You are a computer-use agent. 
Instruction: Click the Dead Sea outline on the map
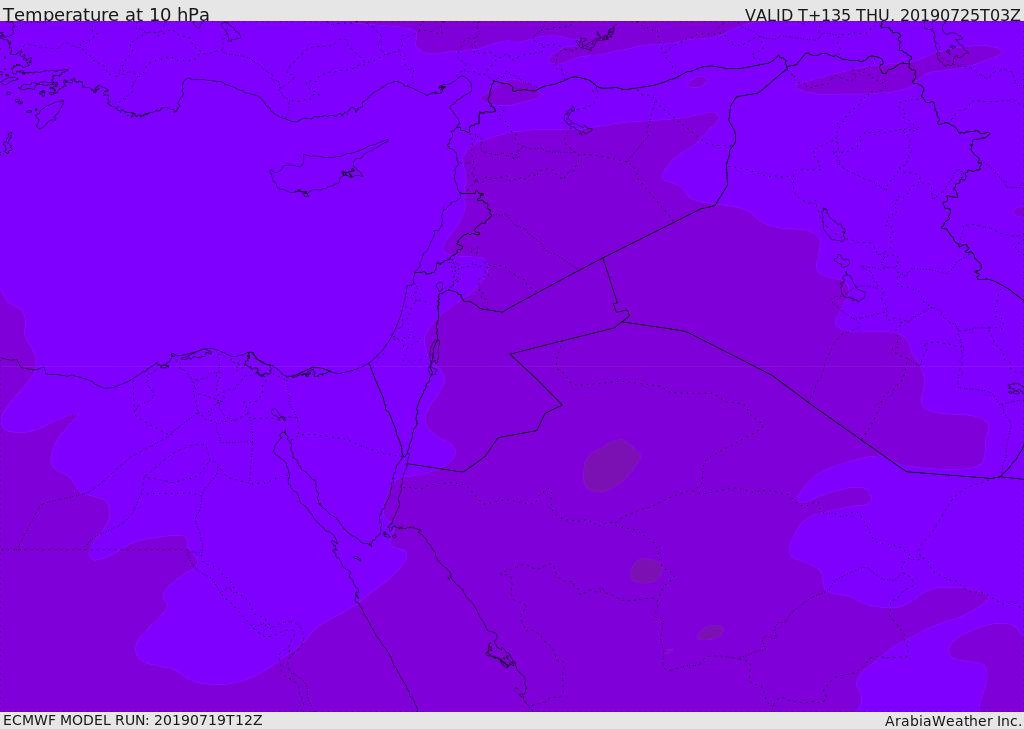pyautogui.click(x=434, y=353)
